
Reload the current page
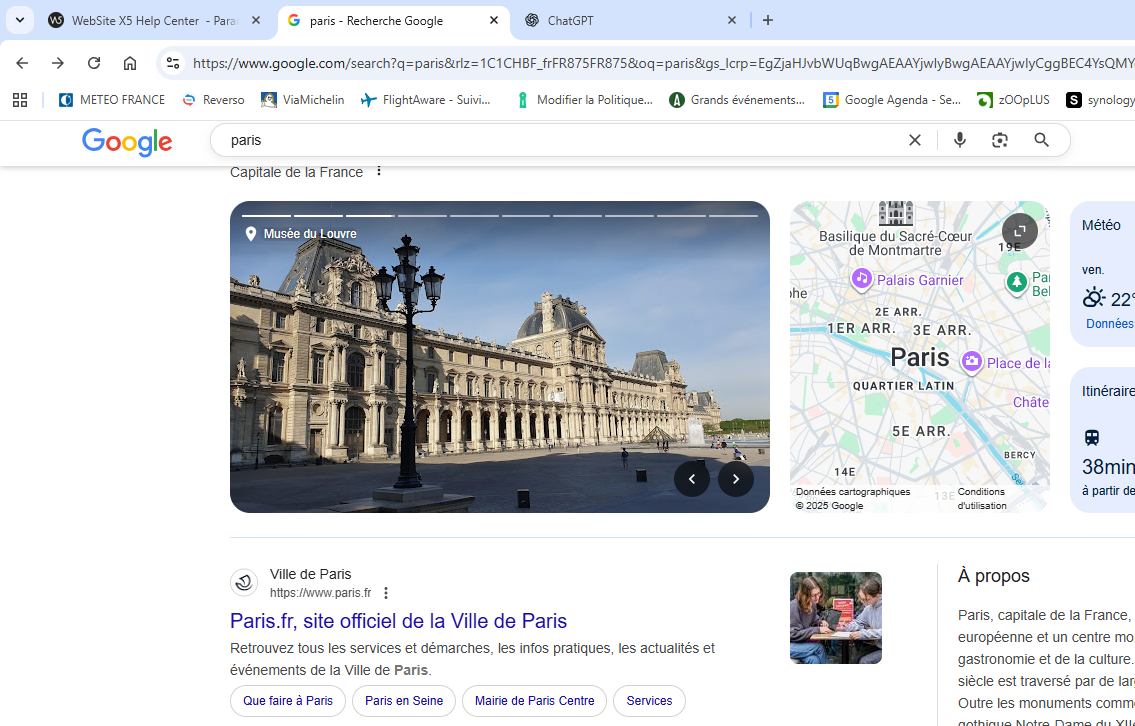coord(94,63)
